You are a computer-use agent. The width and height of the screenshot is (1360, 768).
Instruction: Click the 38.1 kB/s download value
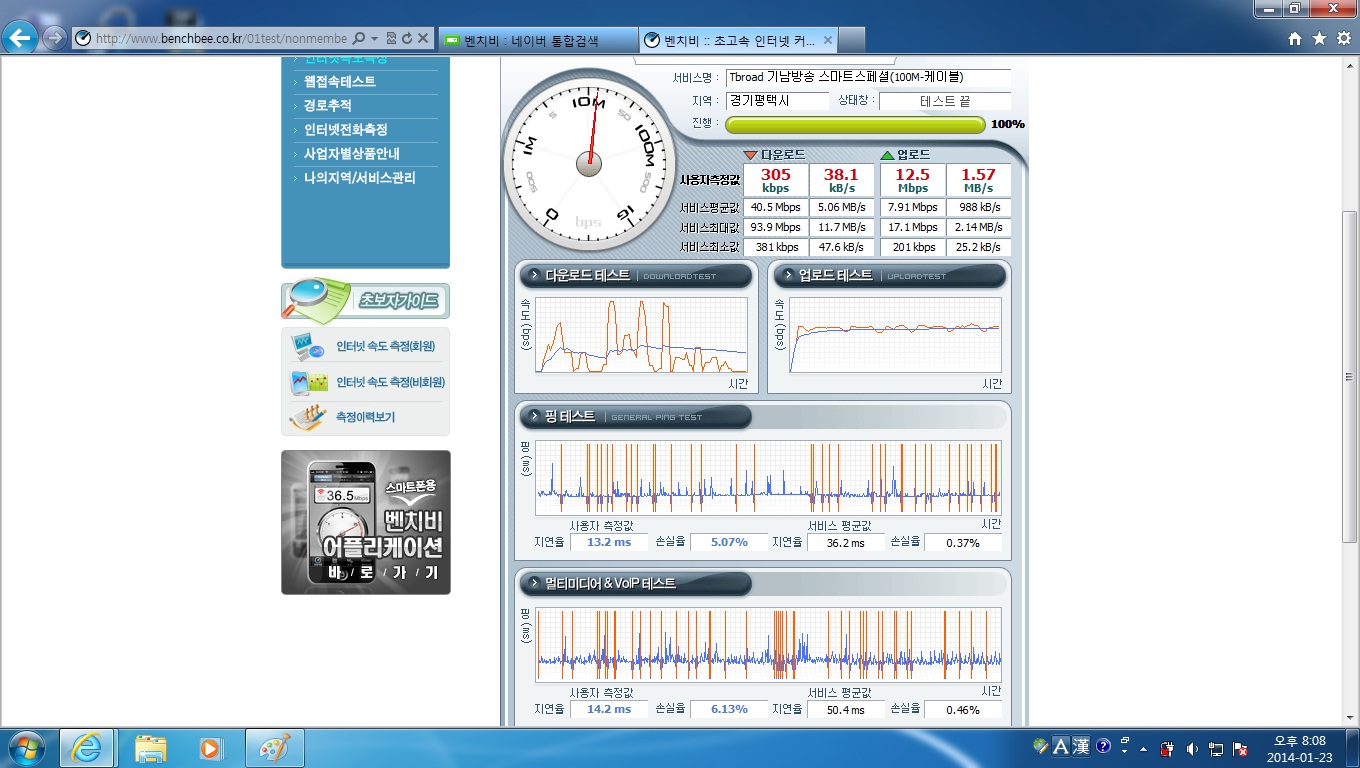click(842, 181)
